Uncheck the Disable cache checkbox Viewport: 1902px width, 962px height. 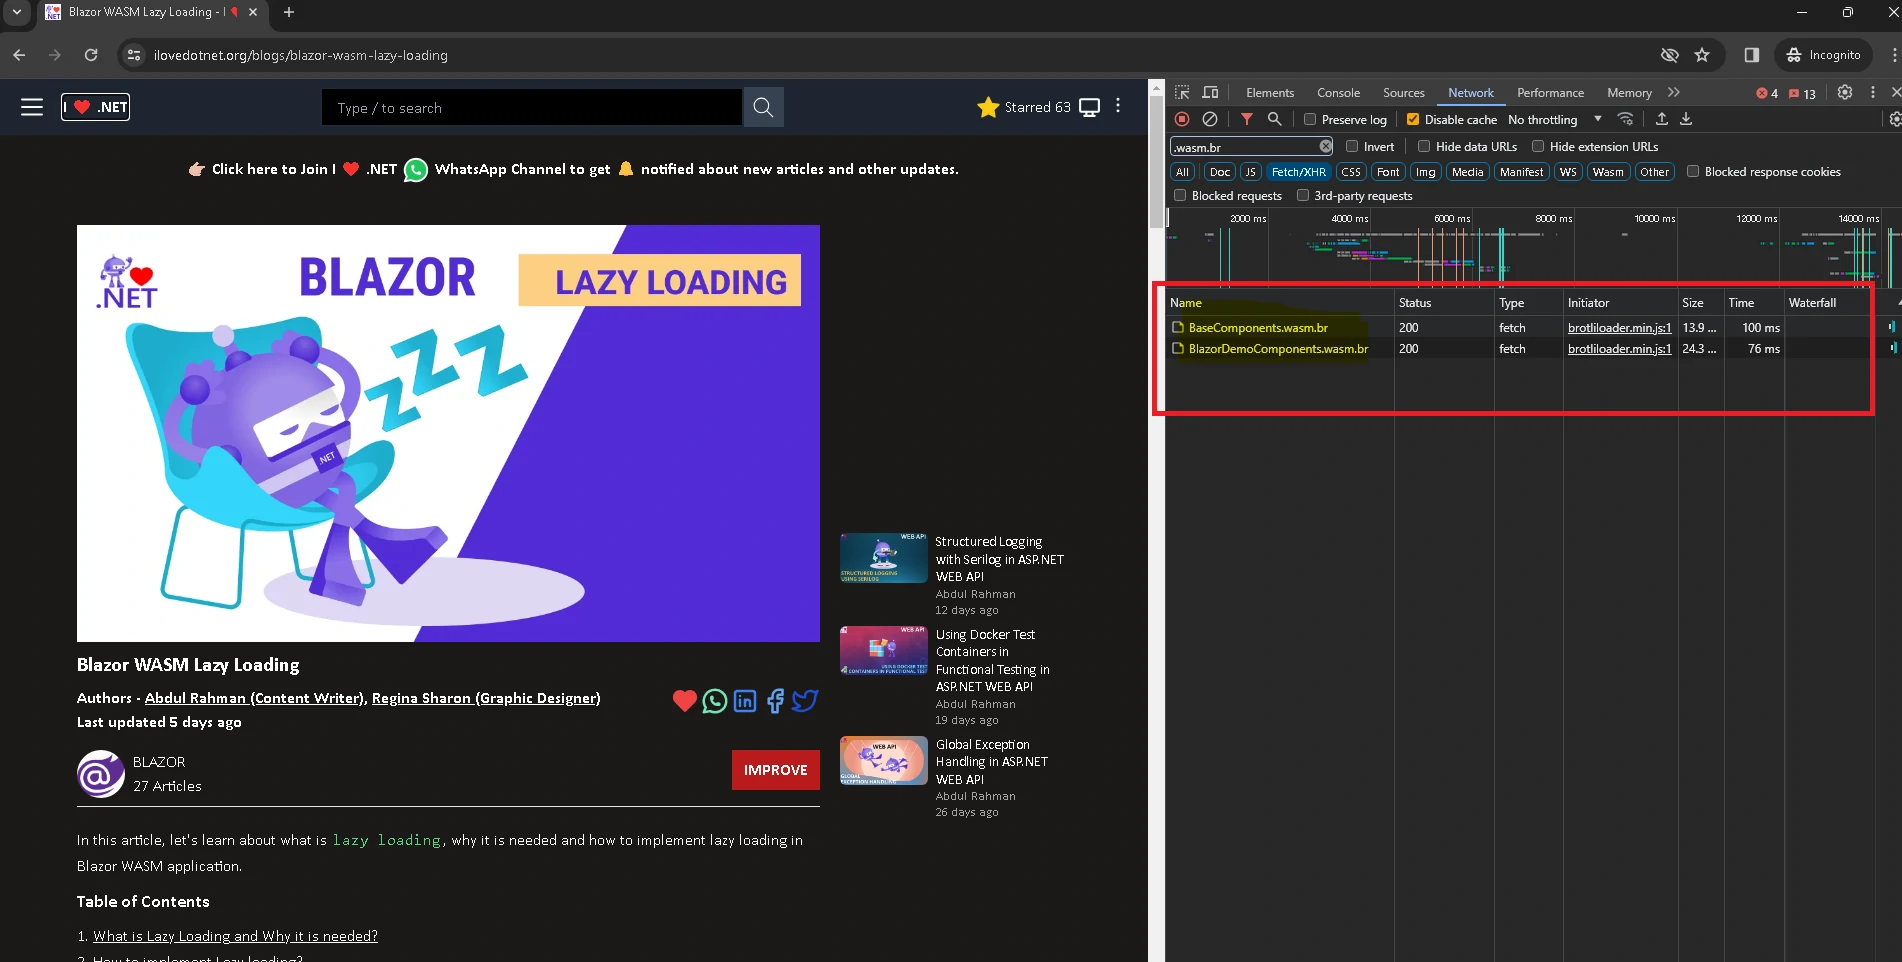click(x=1413, y=119)
